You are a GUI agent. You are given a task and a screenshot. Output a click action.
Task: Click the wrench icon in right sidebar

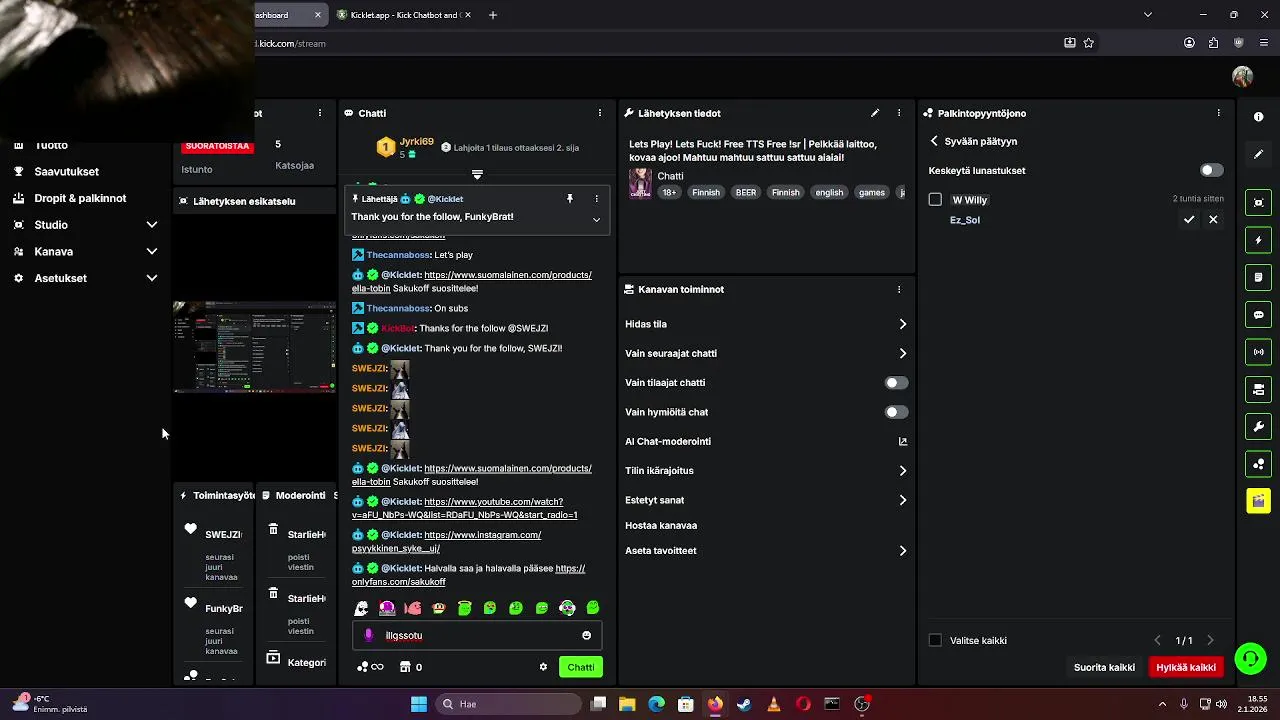1258,427
